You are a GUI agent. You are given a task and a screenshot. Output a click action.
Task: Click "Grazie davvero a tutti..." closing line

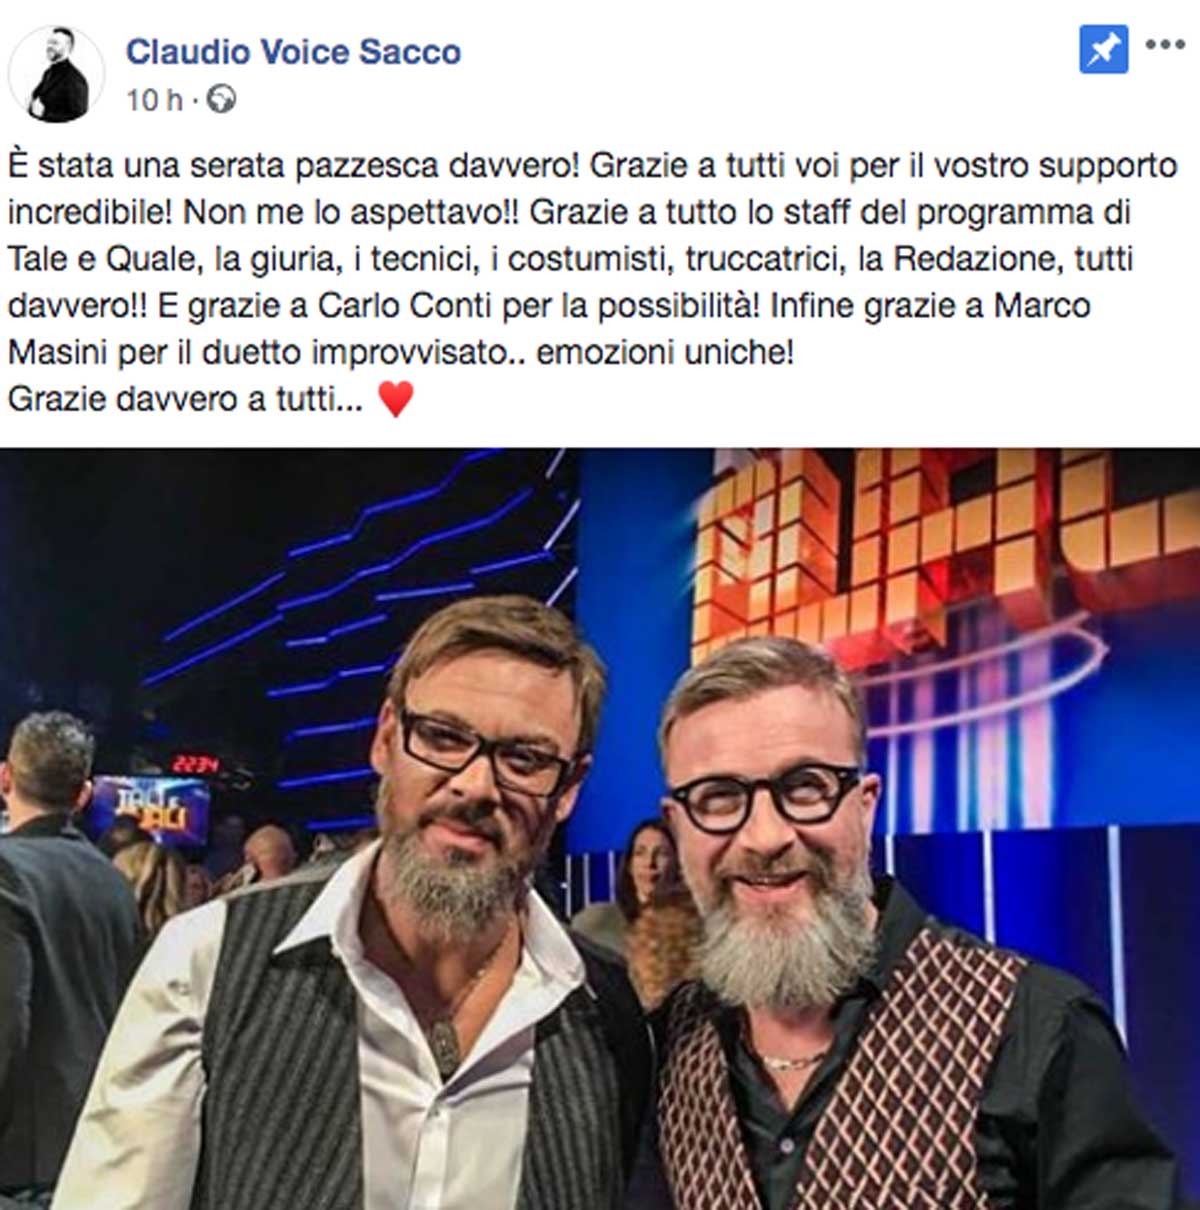pyautogui.click(x=186, y=400)
